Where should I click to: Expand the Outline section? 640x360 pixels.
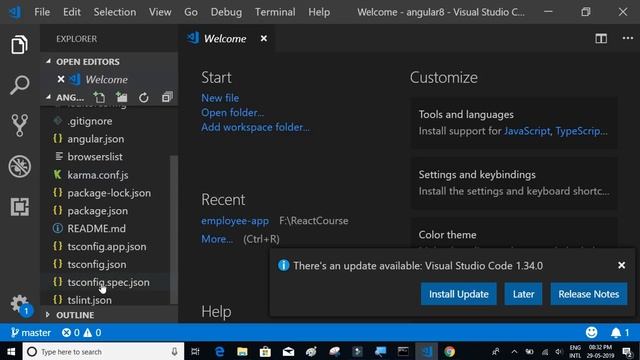[x=109, y=315]
